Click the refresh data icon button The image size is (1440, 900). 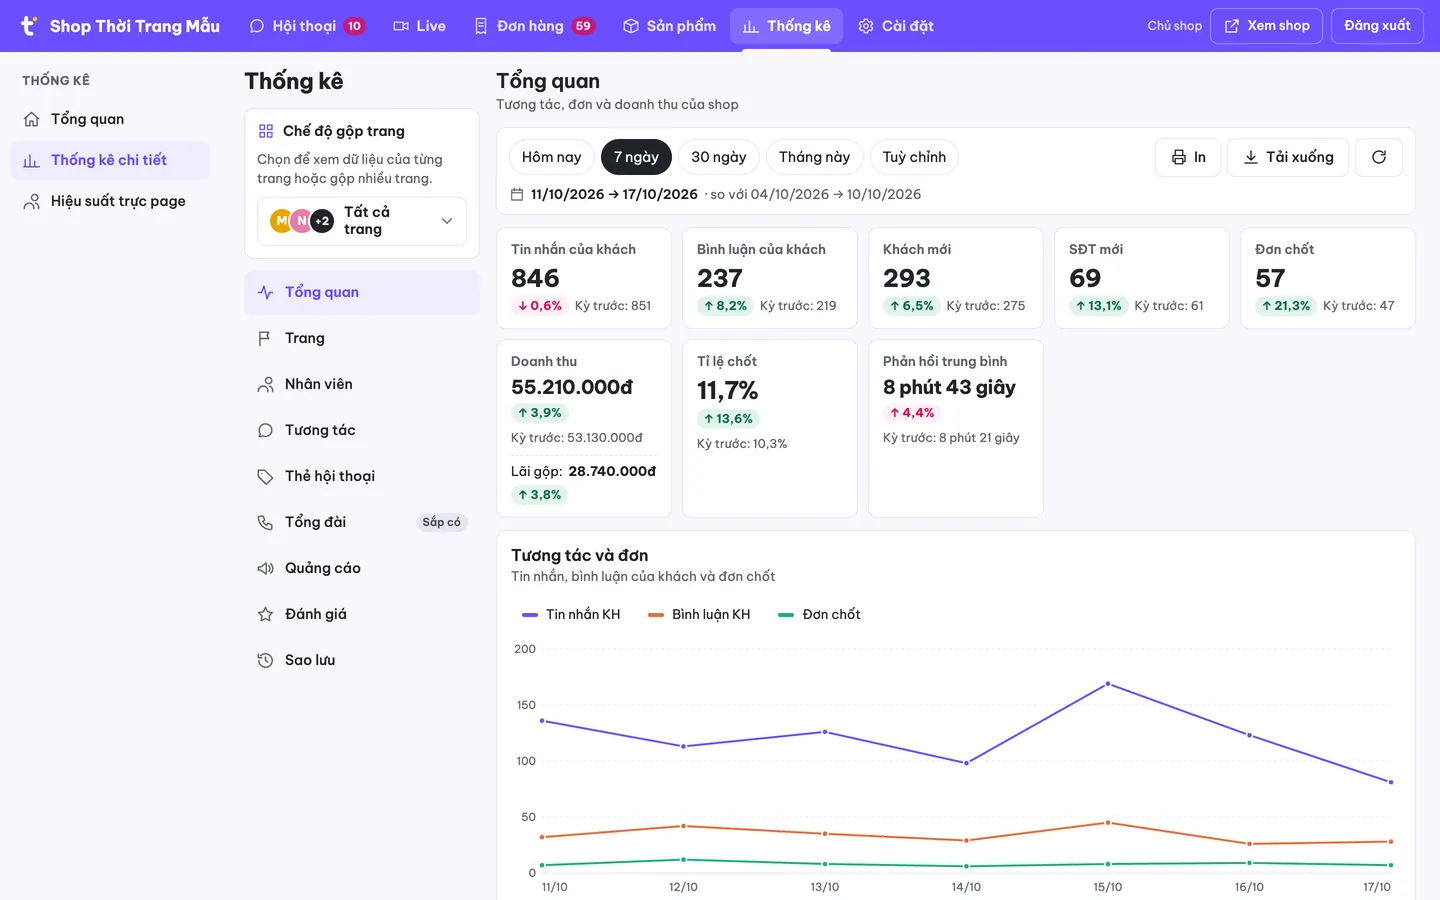coord(1379,157)
